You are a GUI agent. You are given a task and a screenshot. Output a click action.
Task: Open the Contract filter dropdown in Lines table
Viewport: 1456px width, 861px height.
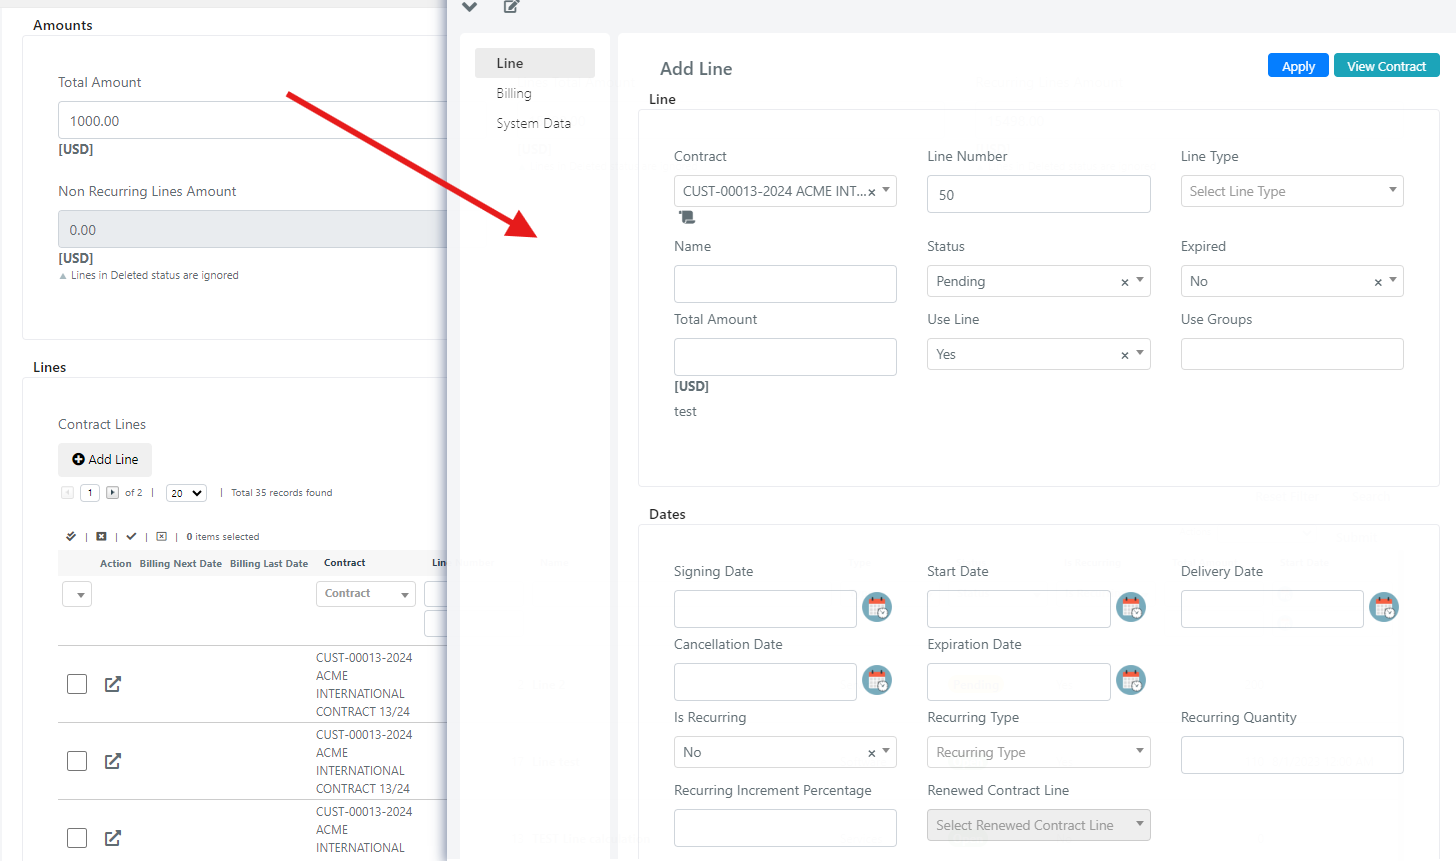366,594
